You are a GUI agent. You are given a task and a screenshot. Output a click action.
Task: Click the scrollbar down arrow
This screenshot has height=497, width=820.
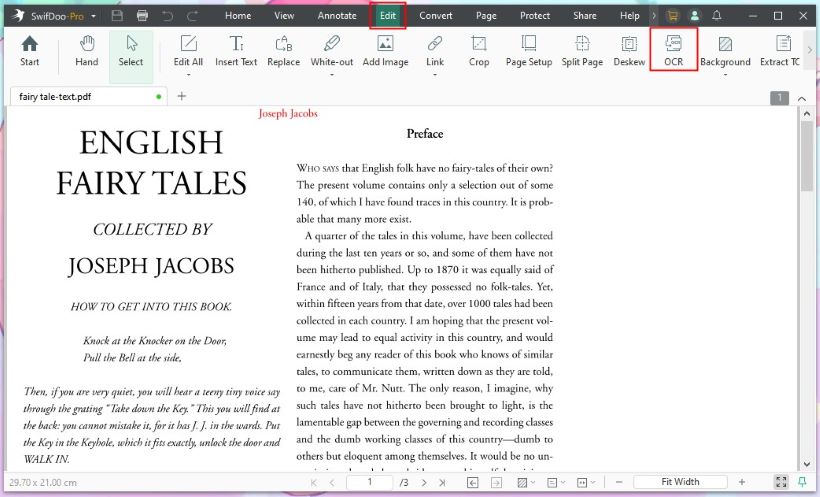806,464
